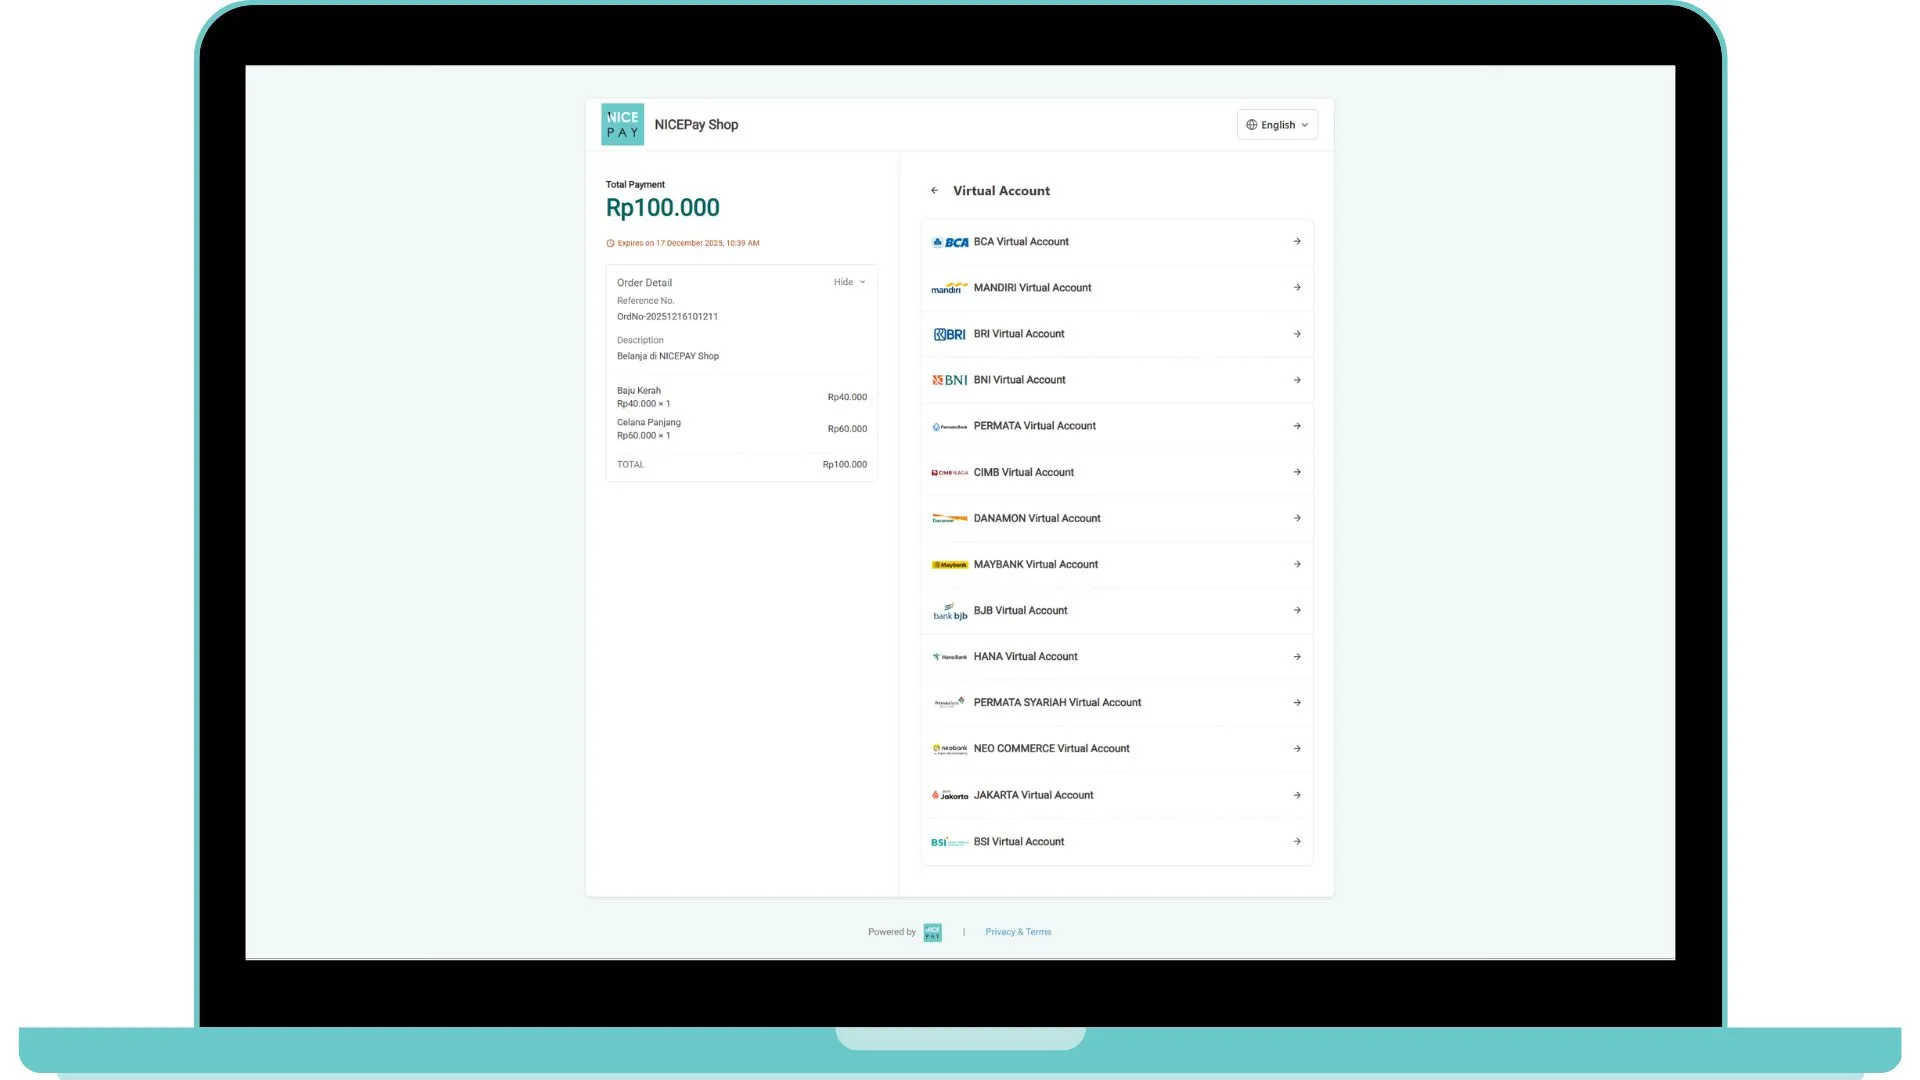This screenshot has height=1080, width=1920.
Task: Select JAKARTA Virtual Account label
Action: [x=1033, y=795]
